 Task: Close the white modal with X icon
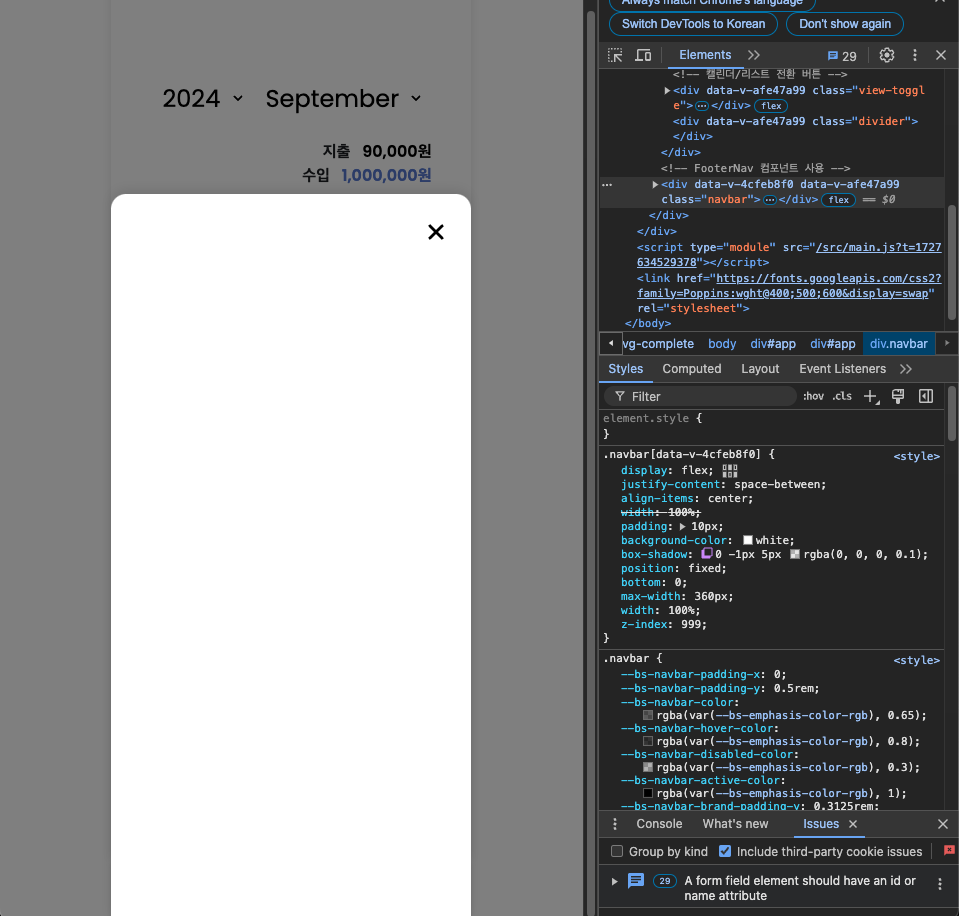[x=435, y=232]
